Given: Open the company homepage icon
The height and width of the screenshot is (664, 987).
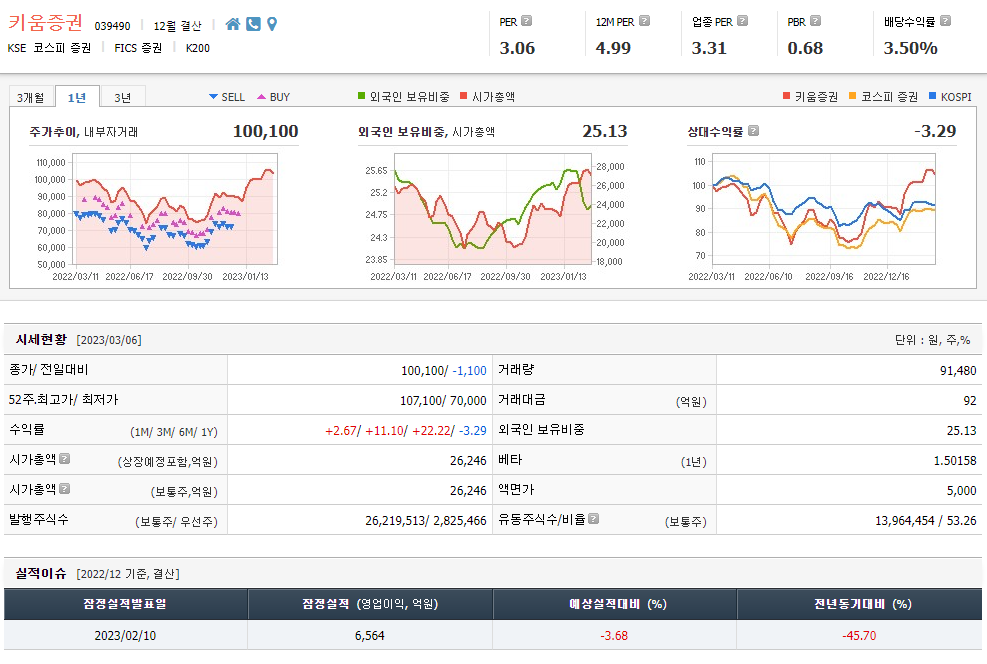Looking at the screenshot, I should [233, 24].
